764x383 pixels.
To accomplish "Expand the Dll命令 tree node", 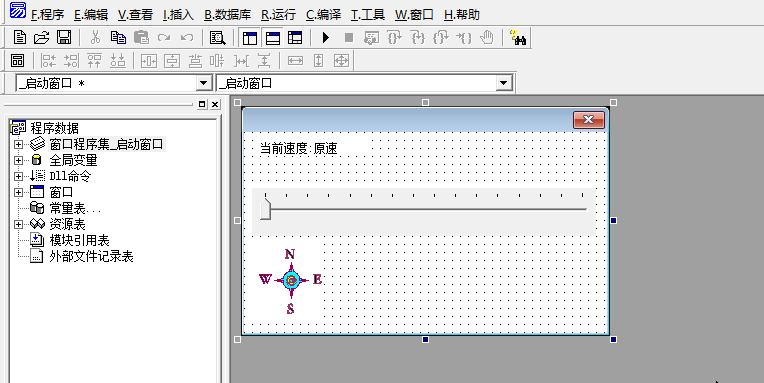I will point(19,176).
